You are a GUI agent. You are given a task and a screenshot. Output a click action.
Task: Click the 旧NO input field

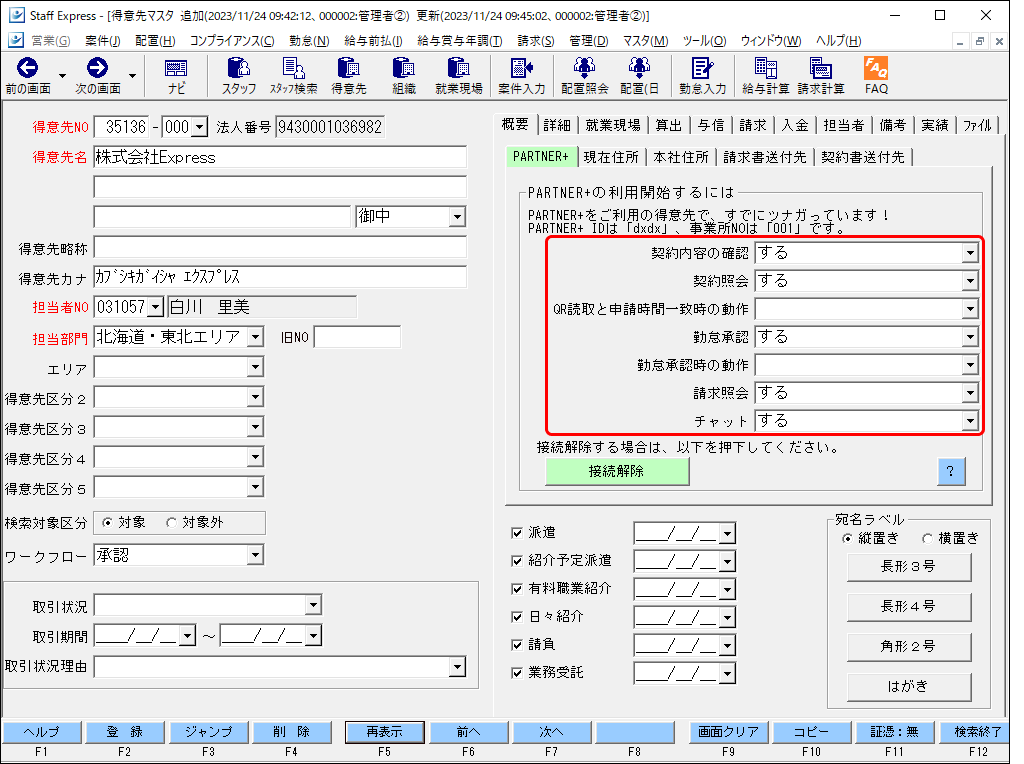pyautogui.click(x=357, y=337)
